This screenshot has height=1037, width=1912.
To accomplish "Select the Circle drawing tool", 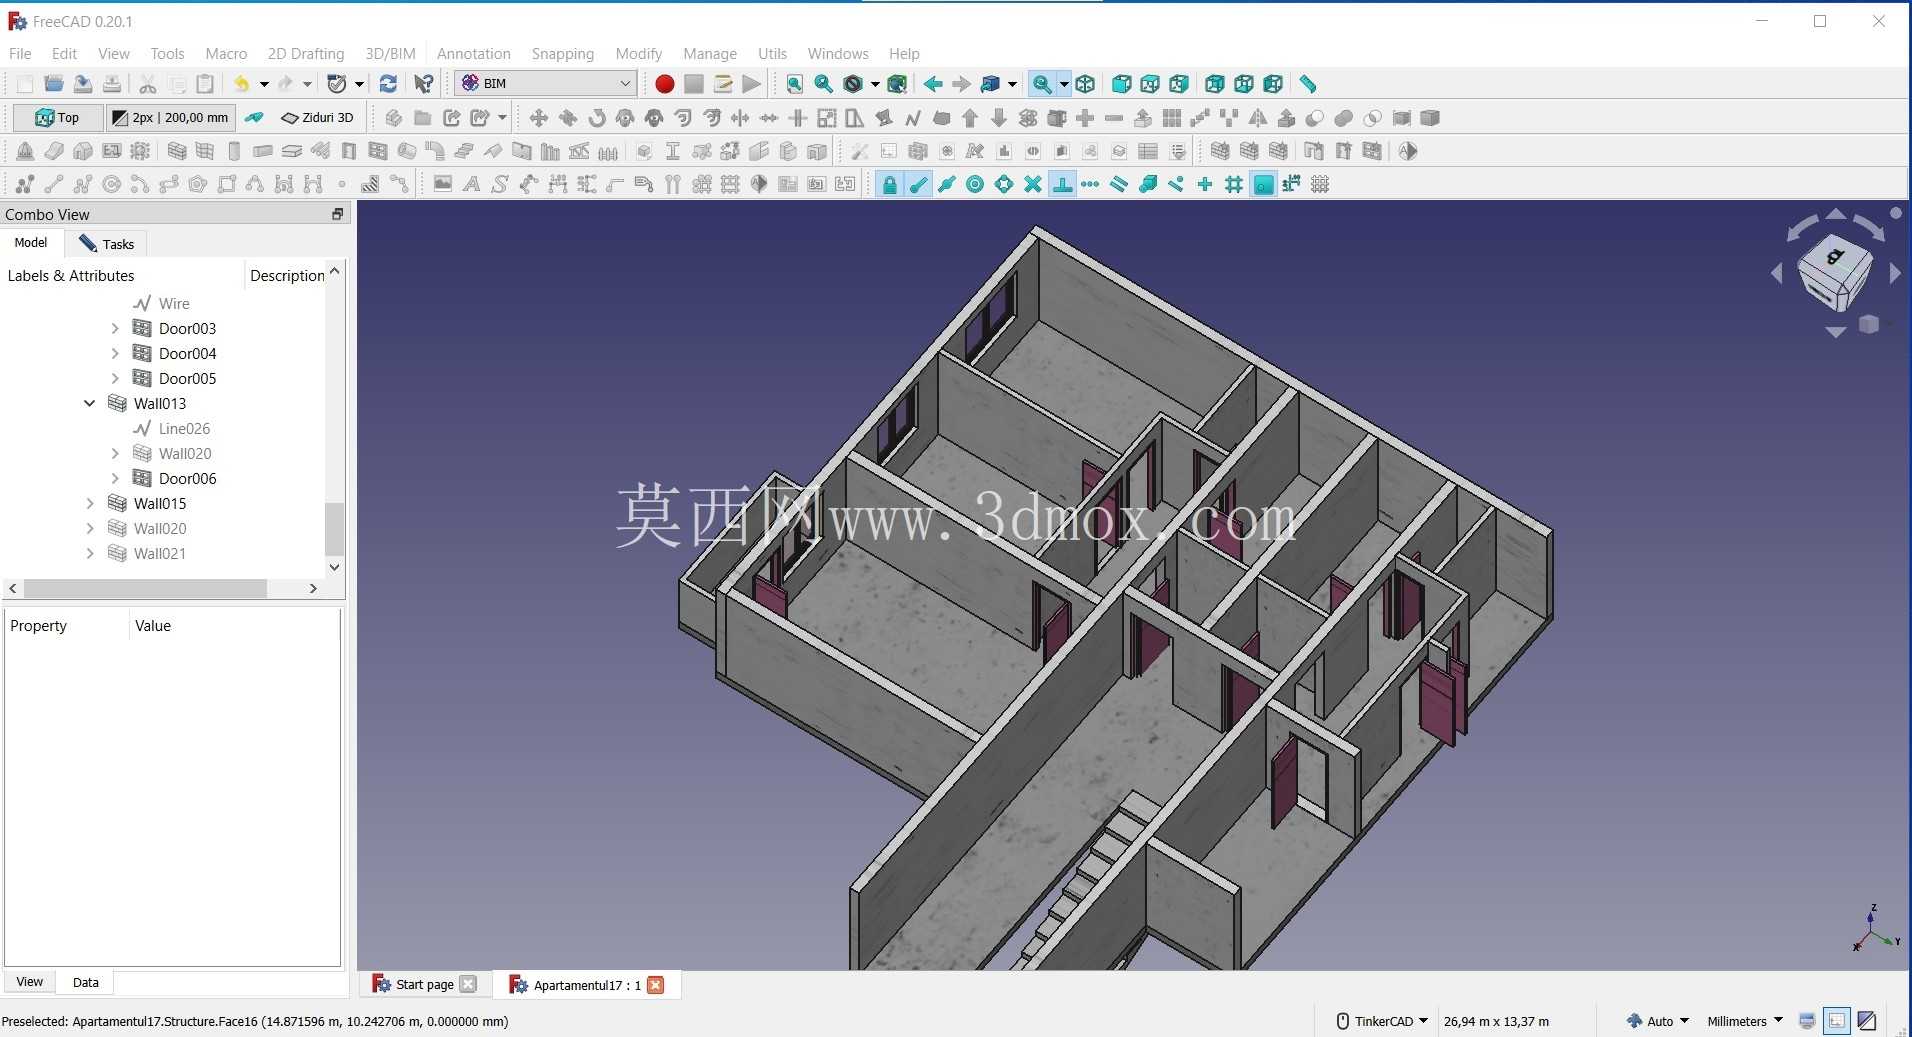I will click(x=112, y=184).
